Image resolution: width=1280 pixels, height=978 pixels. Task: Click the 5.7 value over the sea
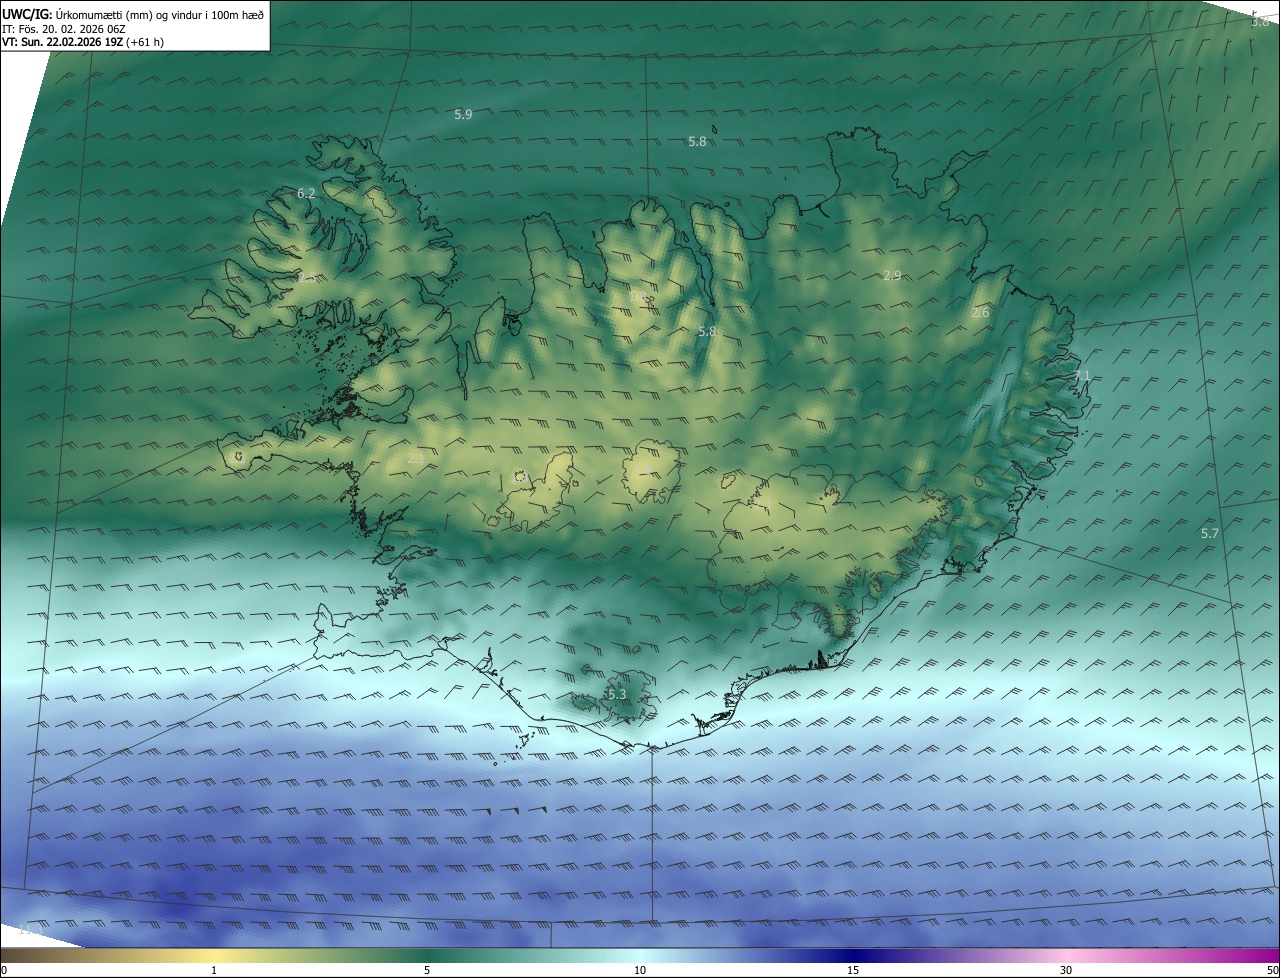1210,534
